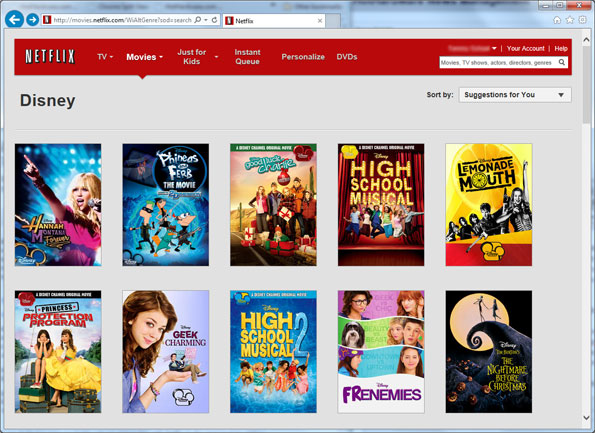Open the Personalize page

303,57
